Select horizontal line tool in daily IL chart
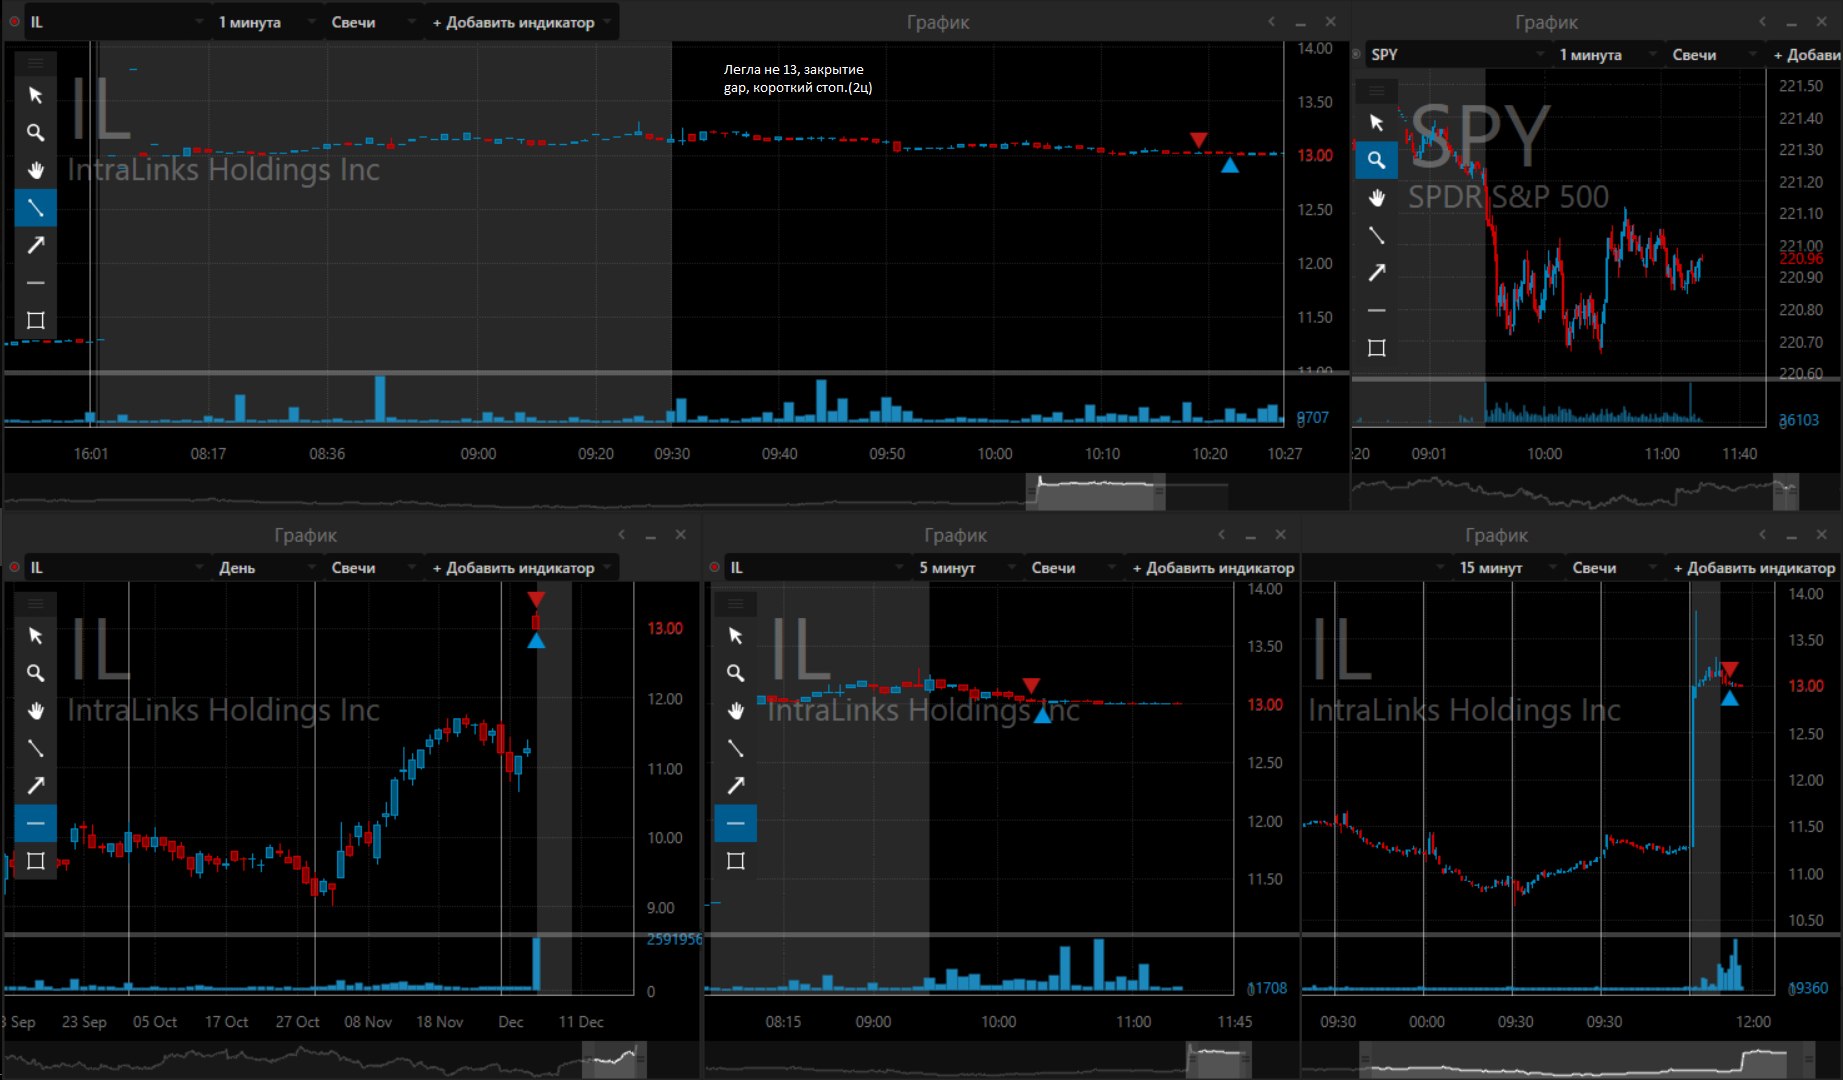Screen dimensions: 1843x1080 tap(36, 823)
